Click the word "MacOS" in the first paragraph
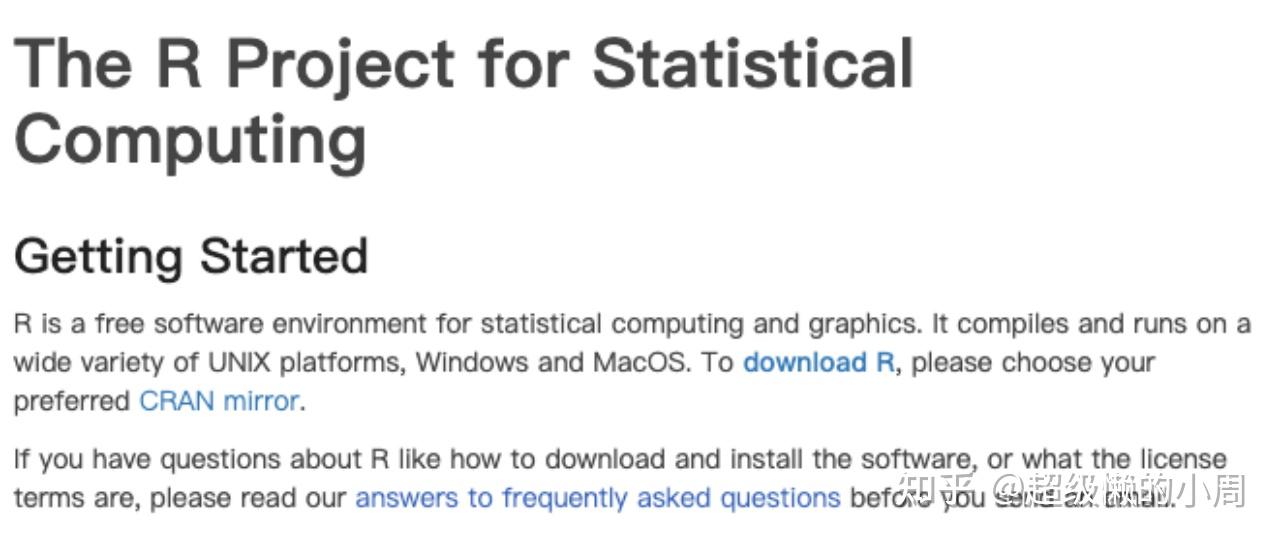The height and width of the screenshot is (540, 1280). (640, 362)
